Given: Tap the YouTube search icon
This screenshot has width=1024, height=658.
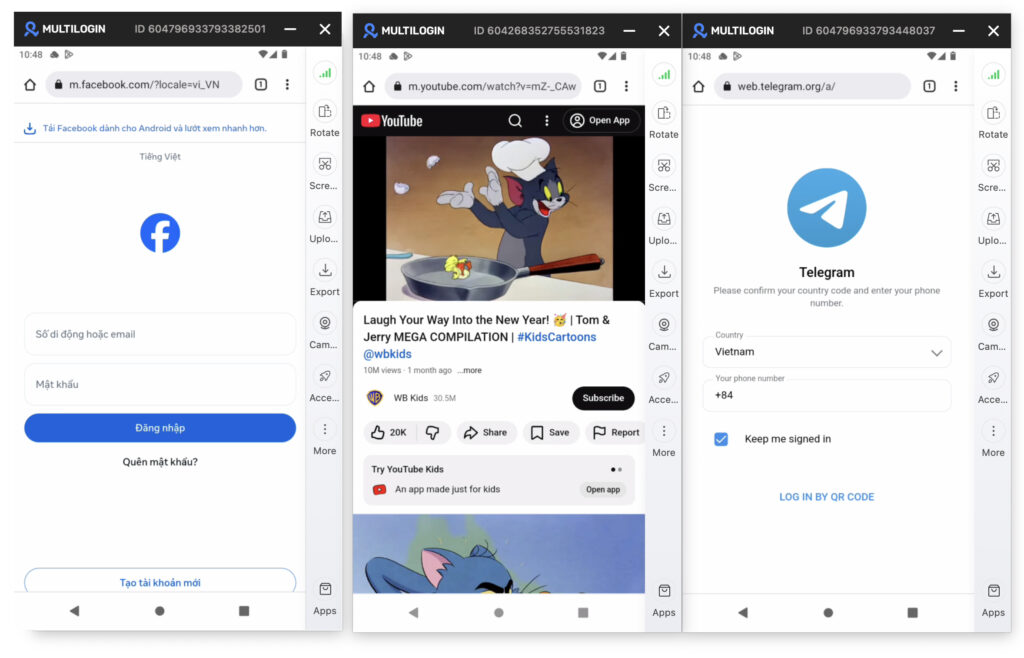Looking at the screenshot, I should [515, 120].
